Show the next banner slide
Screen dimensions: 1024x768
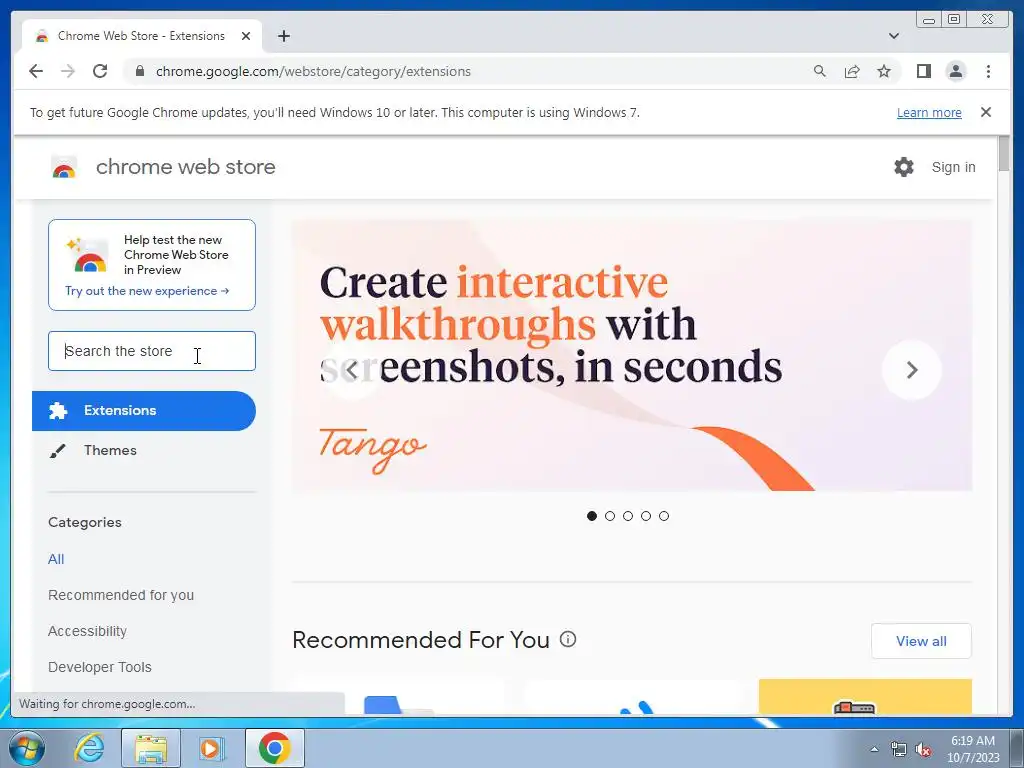pos(912,370)
